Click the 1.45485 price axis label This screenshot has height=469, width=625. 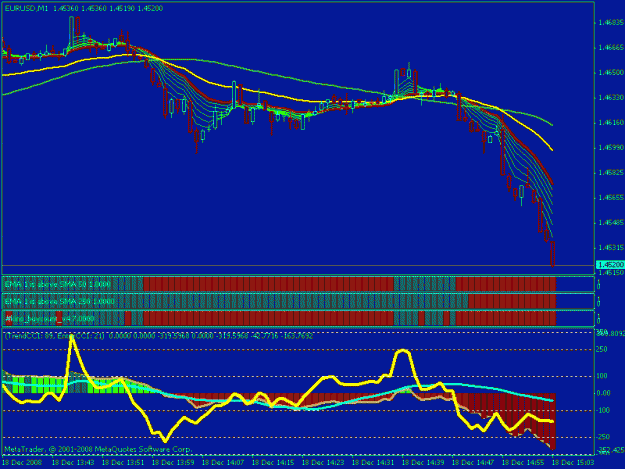pyautogui.click(x=611, y=223)
